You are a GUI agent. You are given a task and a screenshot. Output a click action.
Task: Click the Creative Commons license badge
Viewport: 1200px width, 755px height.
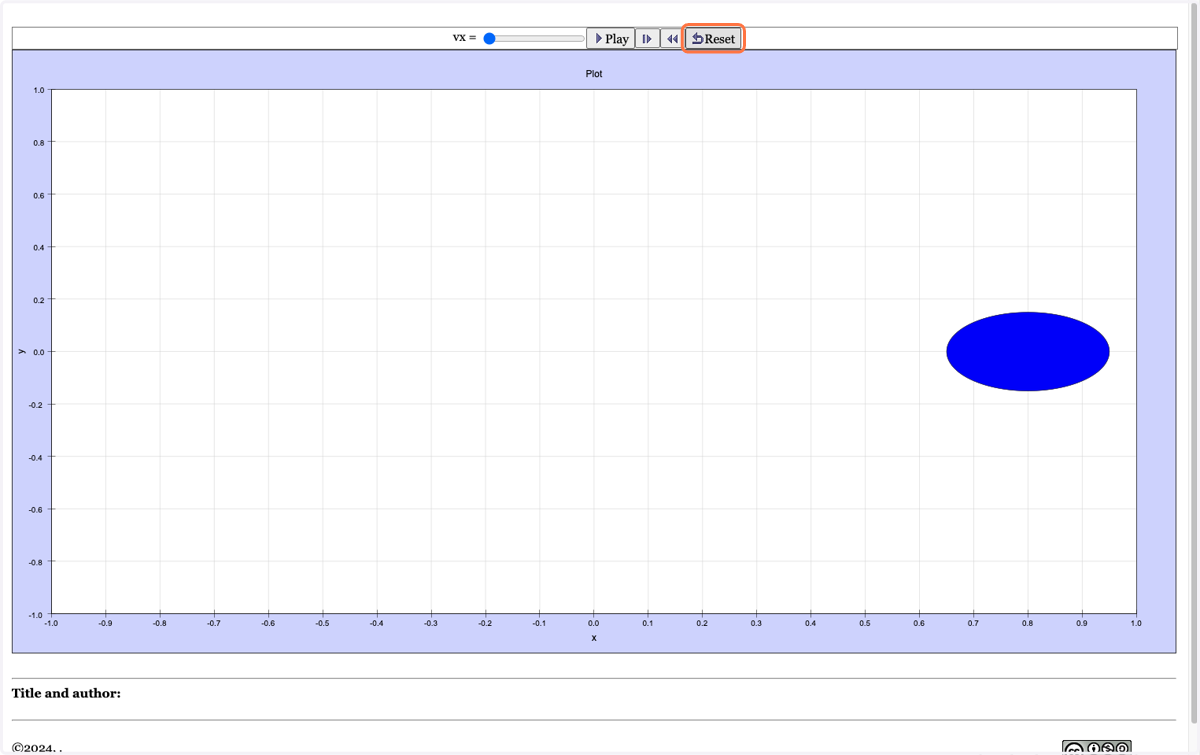click(1096, 747)
